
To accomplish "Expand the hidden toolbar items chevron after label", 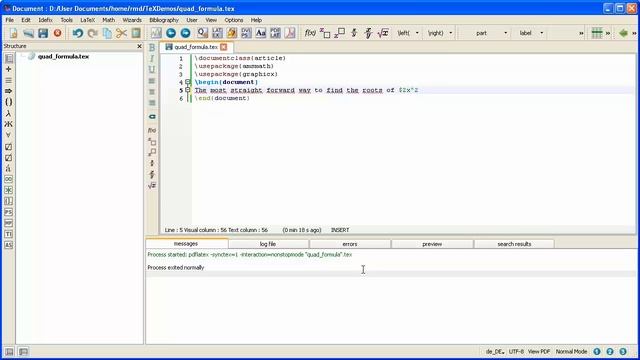I will point(581,33).
